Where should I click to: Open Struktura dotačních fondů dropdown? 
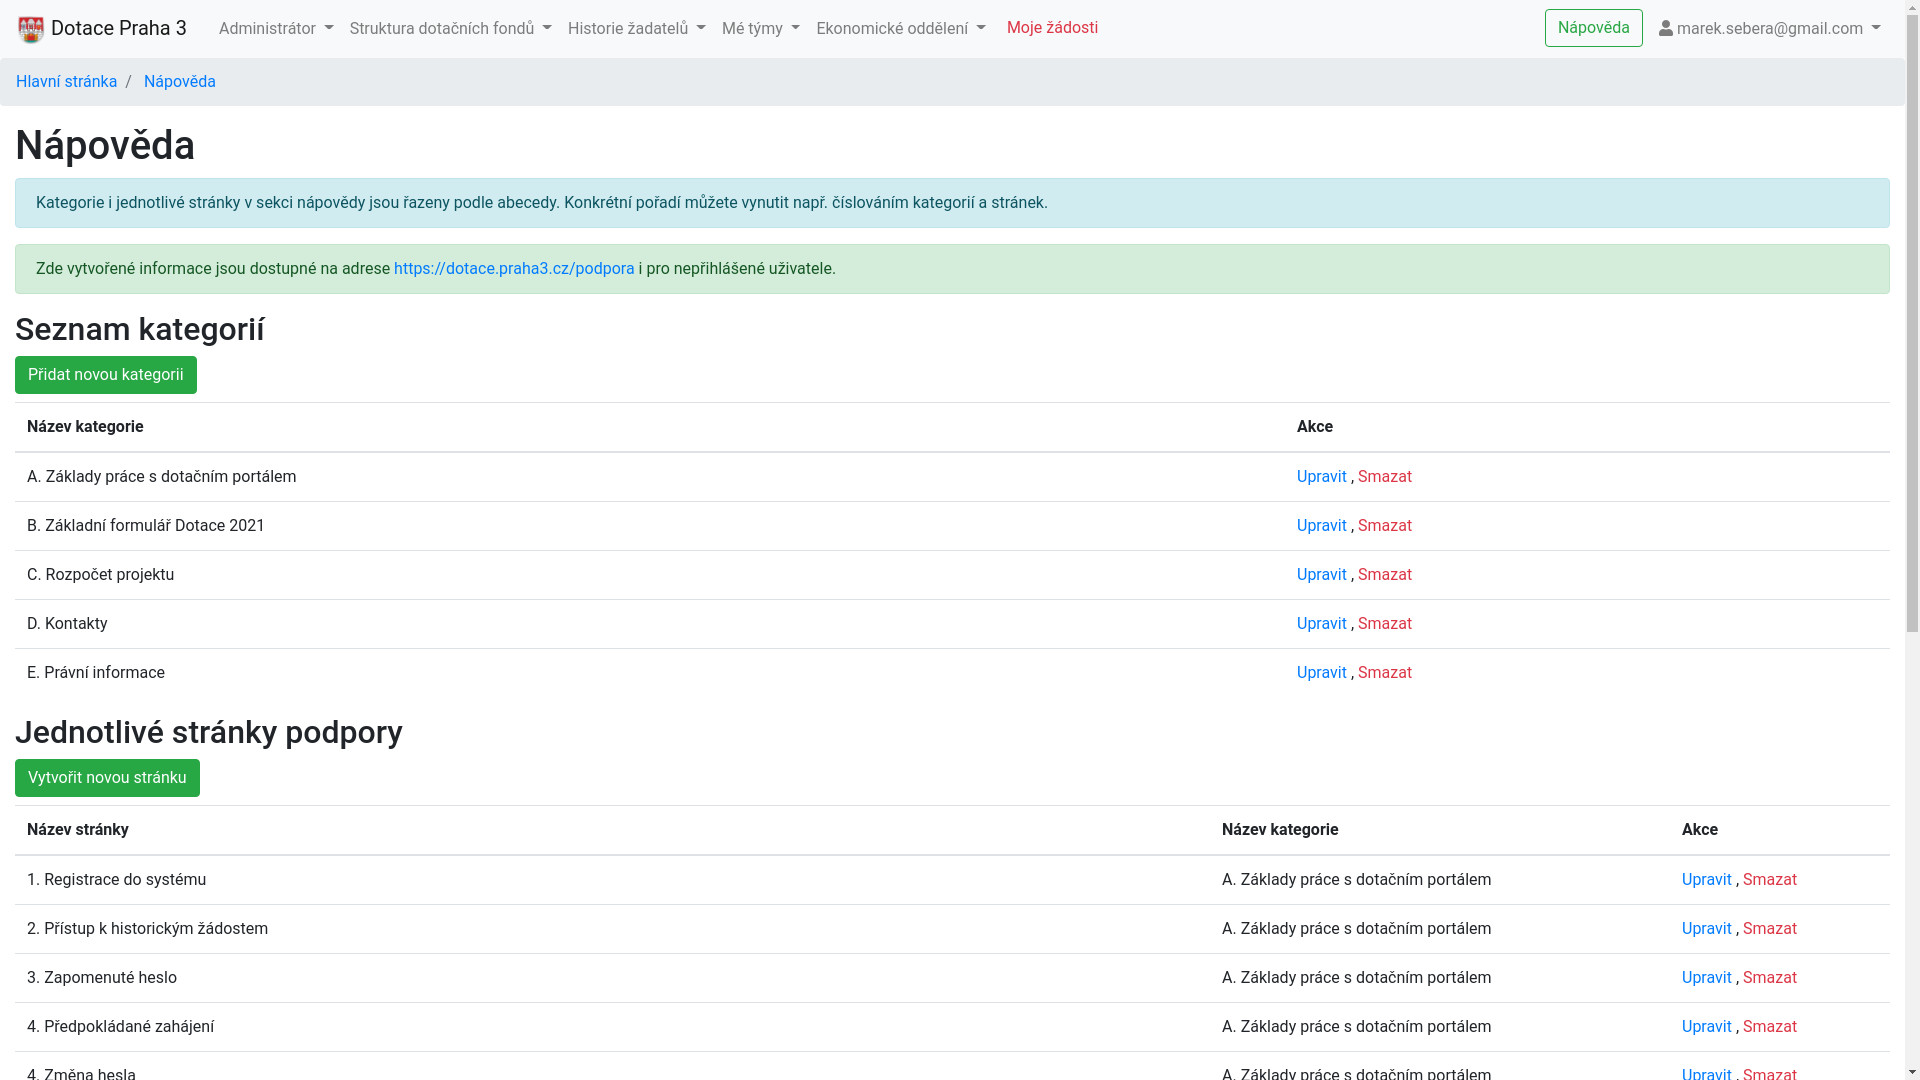(x=450, y=29)
